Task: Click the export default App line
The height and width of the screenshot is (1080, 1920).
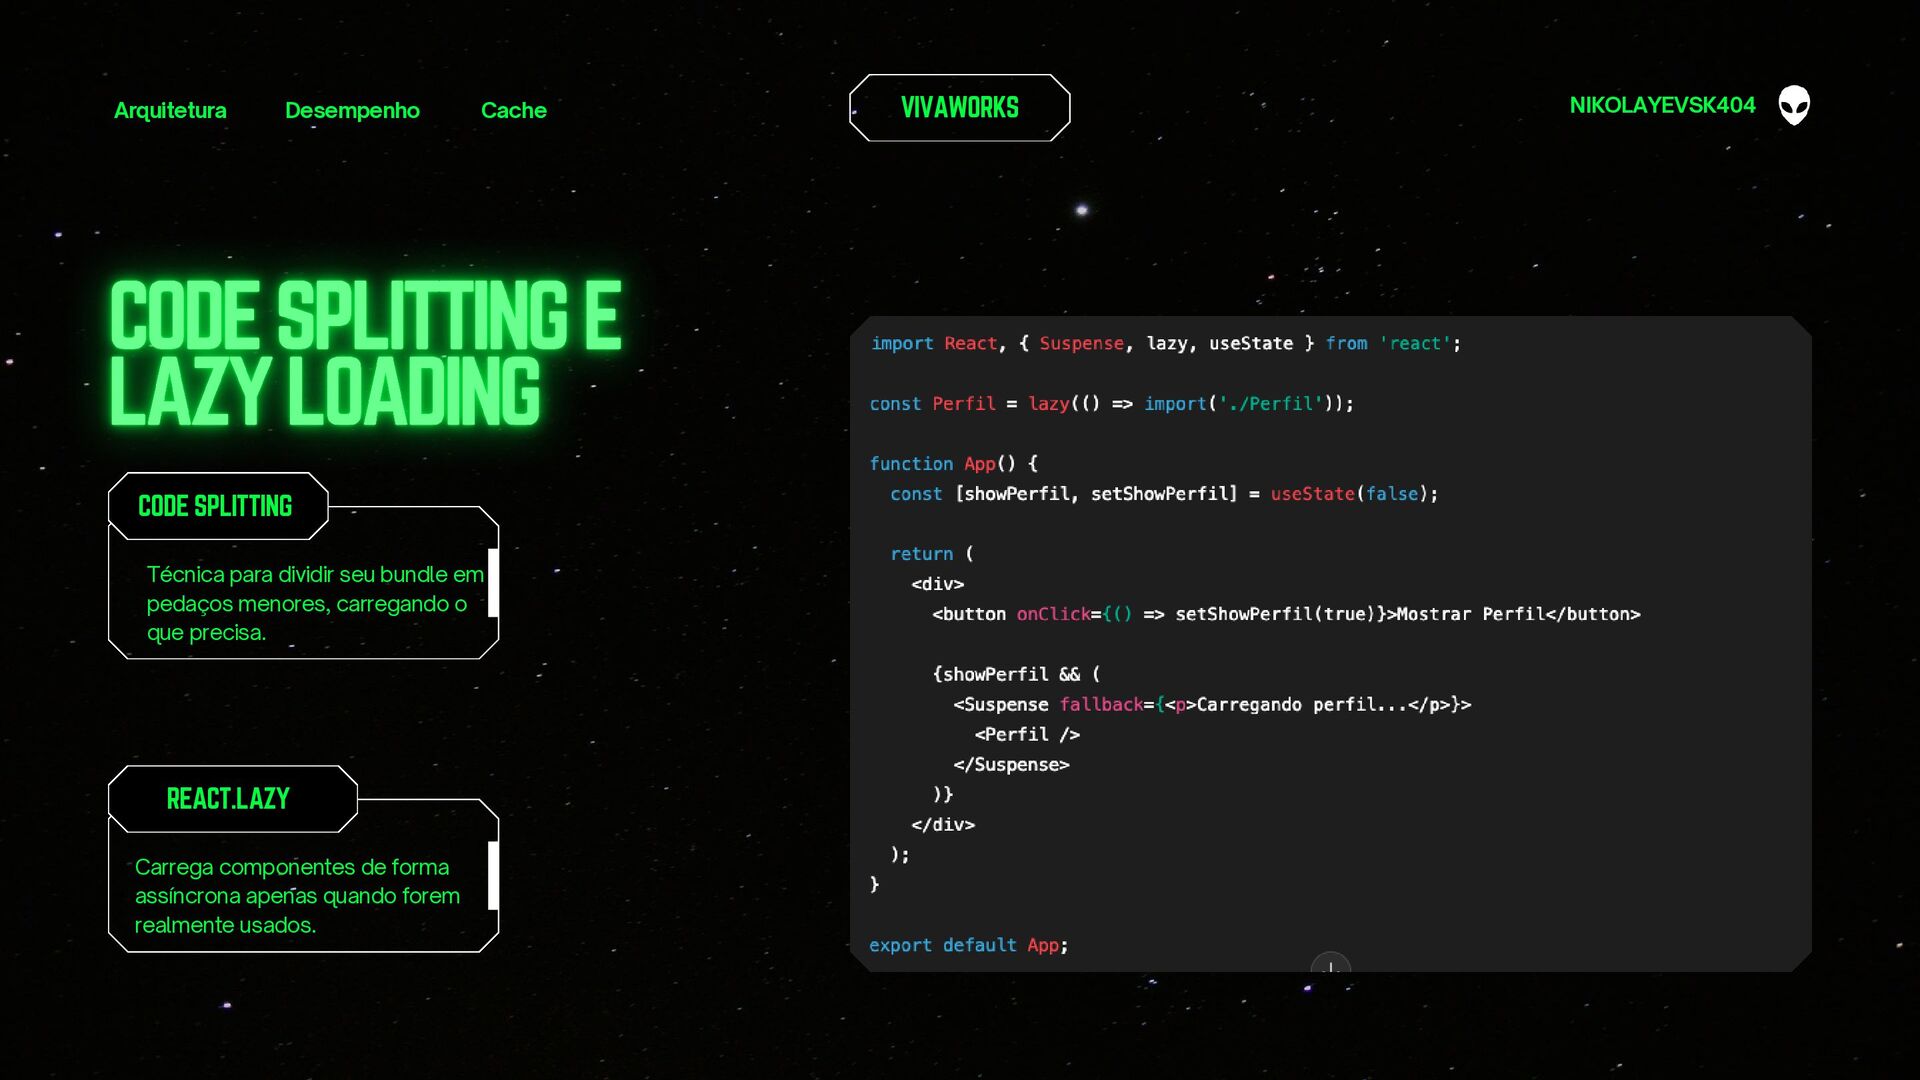Action: click(x=968, y=945)
